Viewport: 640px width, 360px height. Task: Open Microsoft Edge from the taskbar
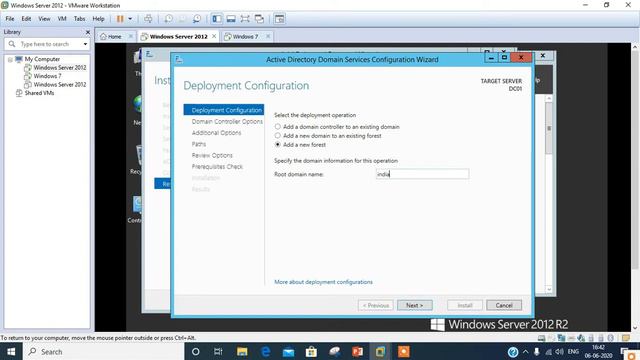point(265,351)
